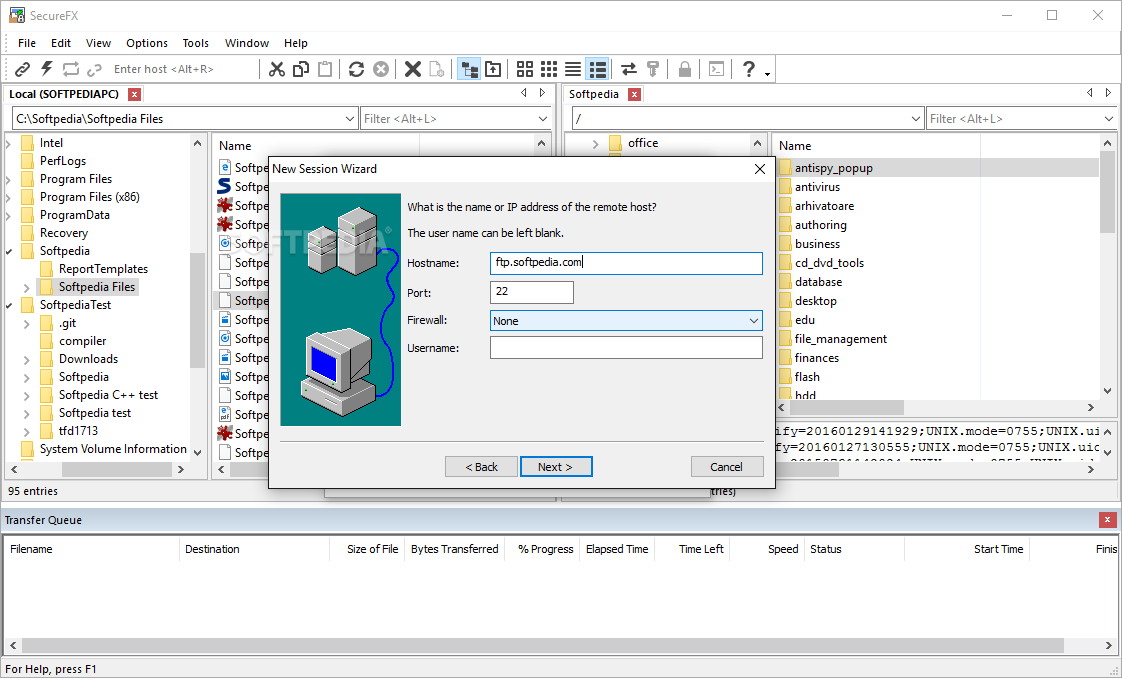
Task: Click the Paste clipboard icon
Action: (x=325, y=69)
